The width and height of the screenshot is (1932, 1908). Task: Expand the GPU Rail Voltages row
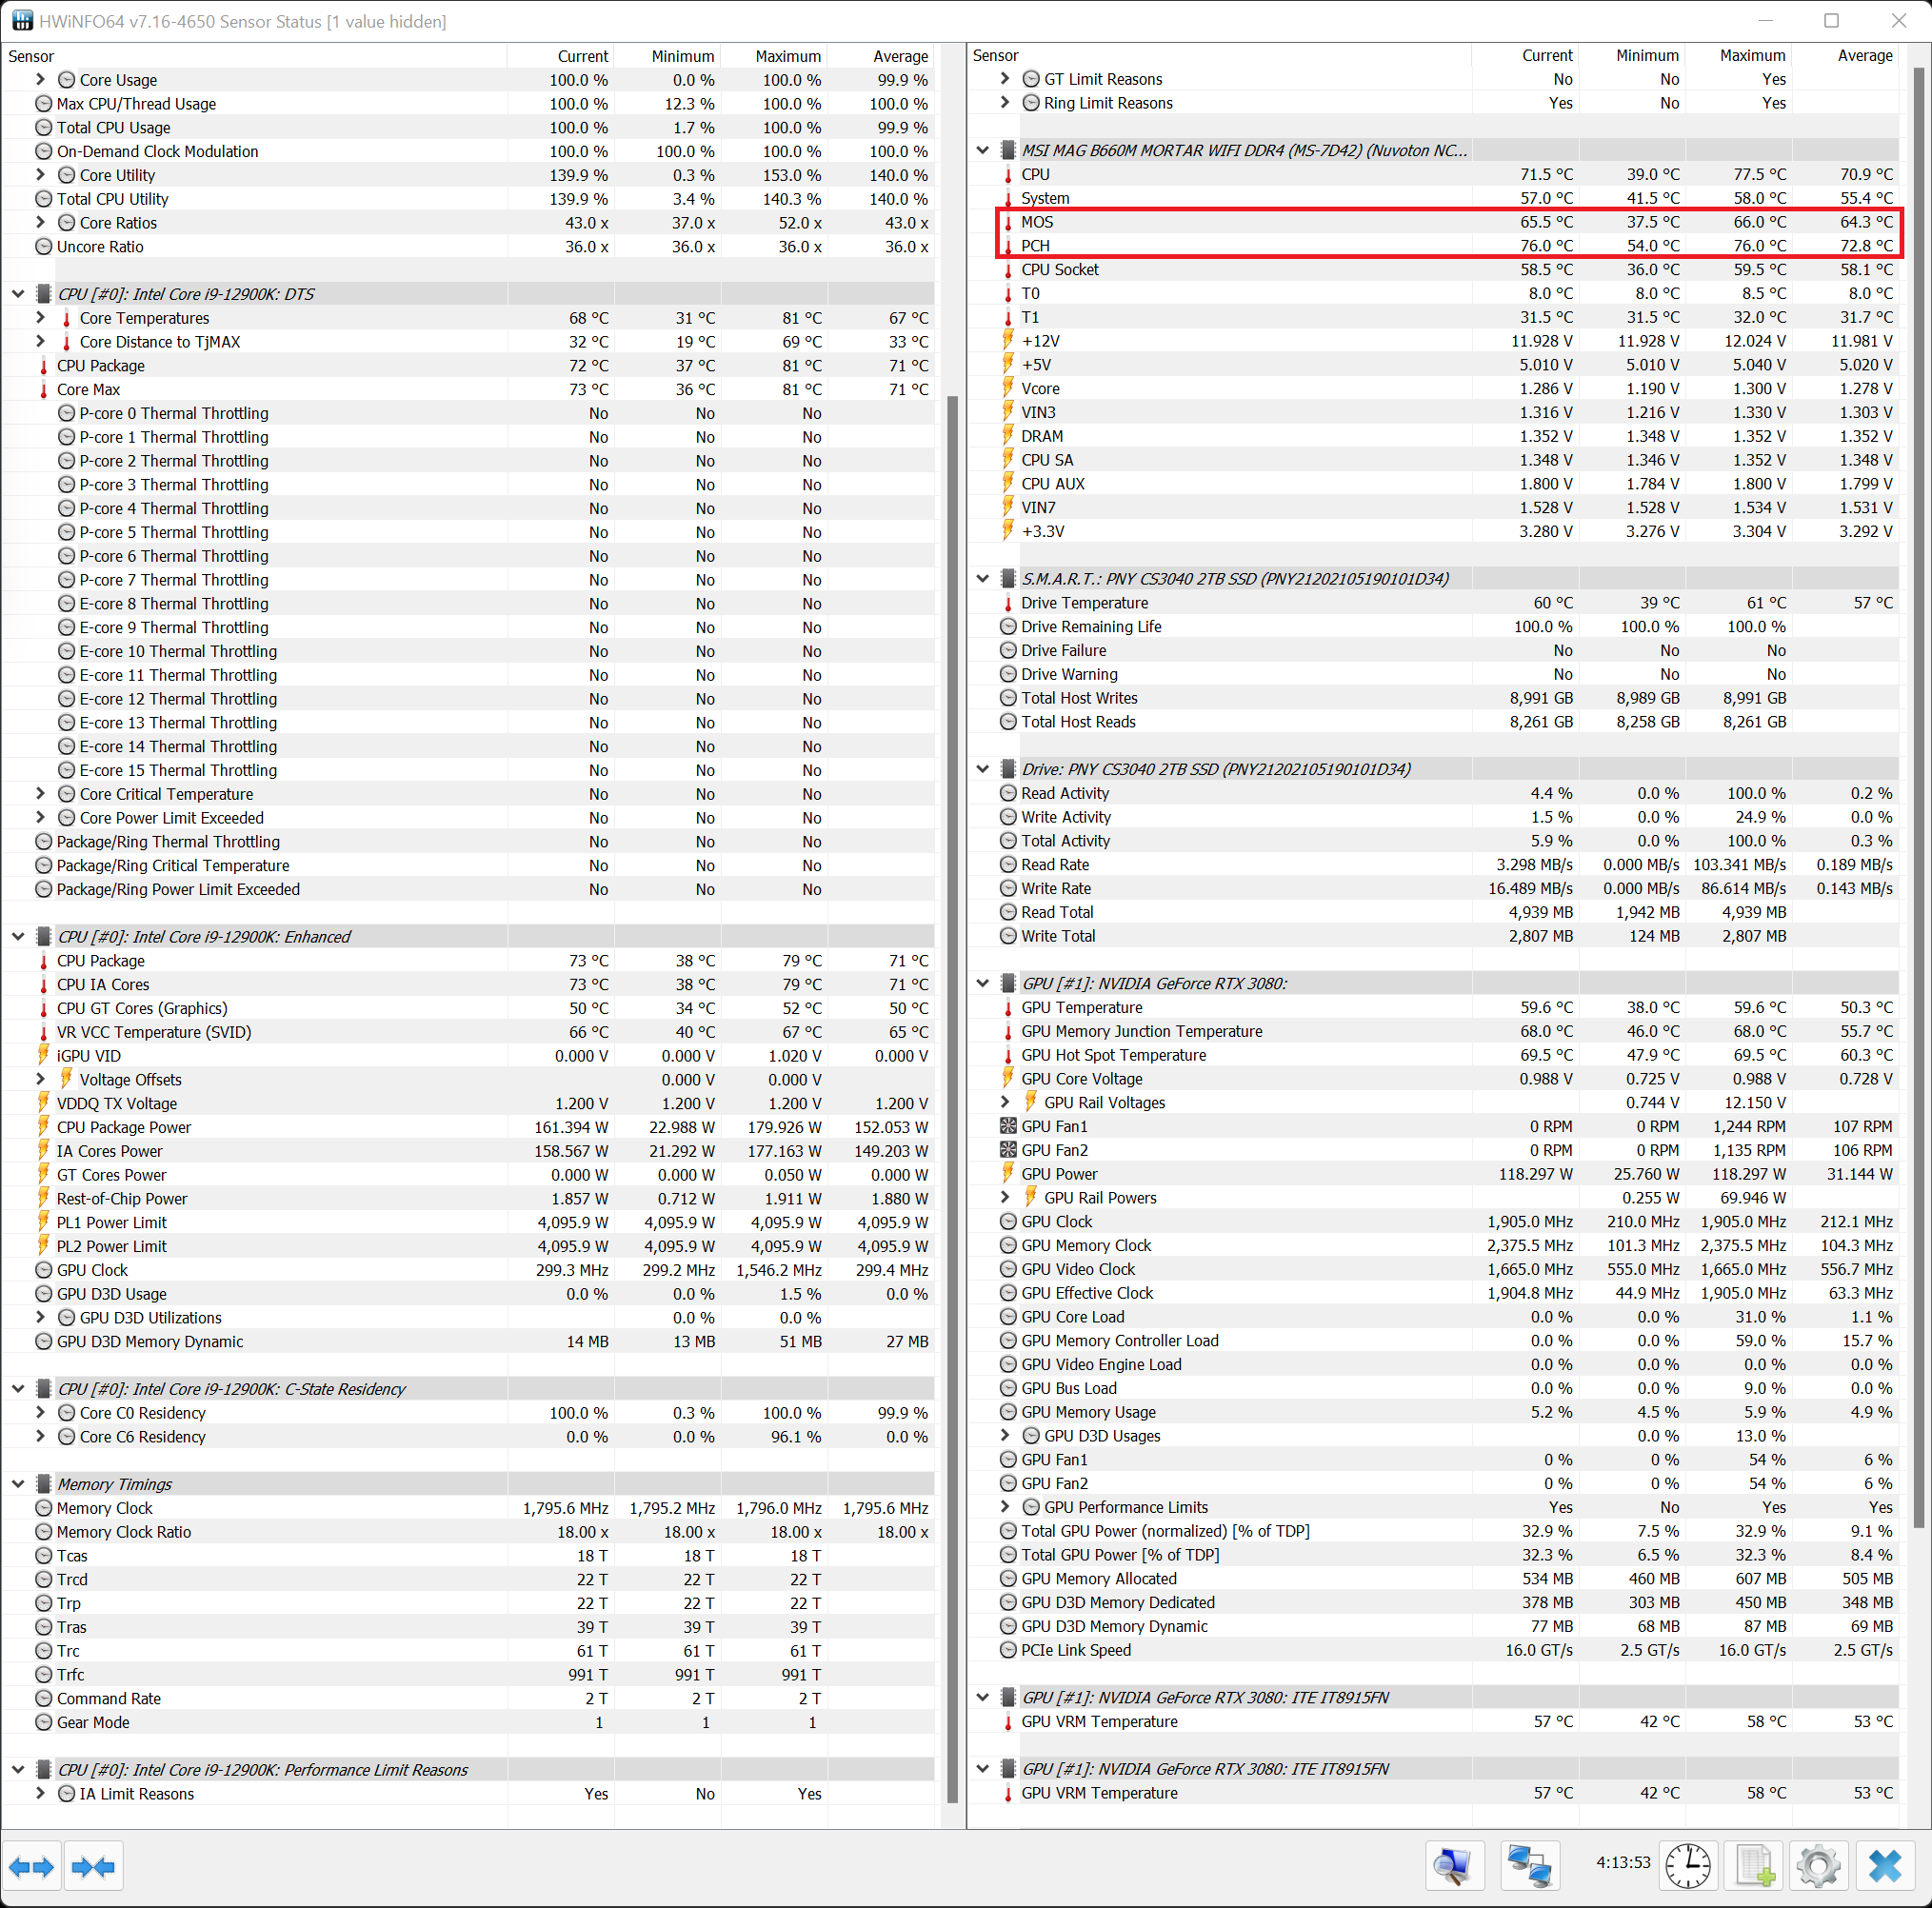point(1005,1102)
